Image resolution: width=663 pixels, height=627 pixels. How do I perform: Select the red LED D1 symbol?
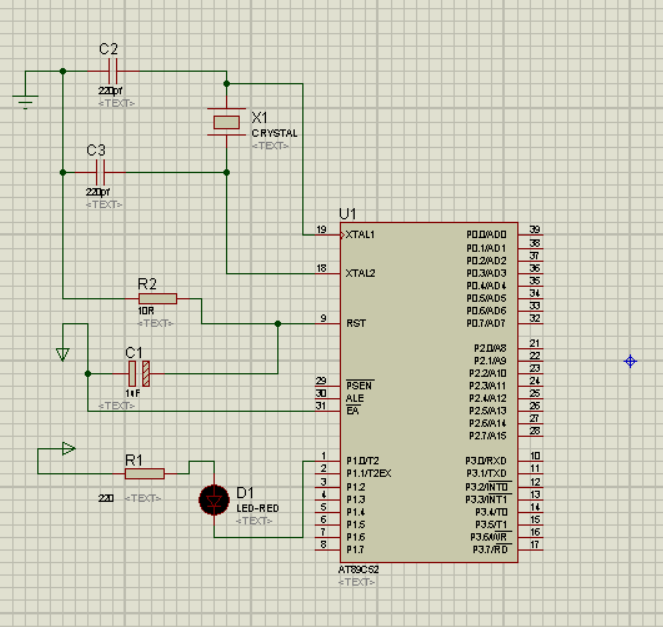[214, 498]
